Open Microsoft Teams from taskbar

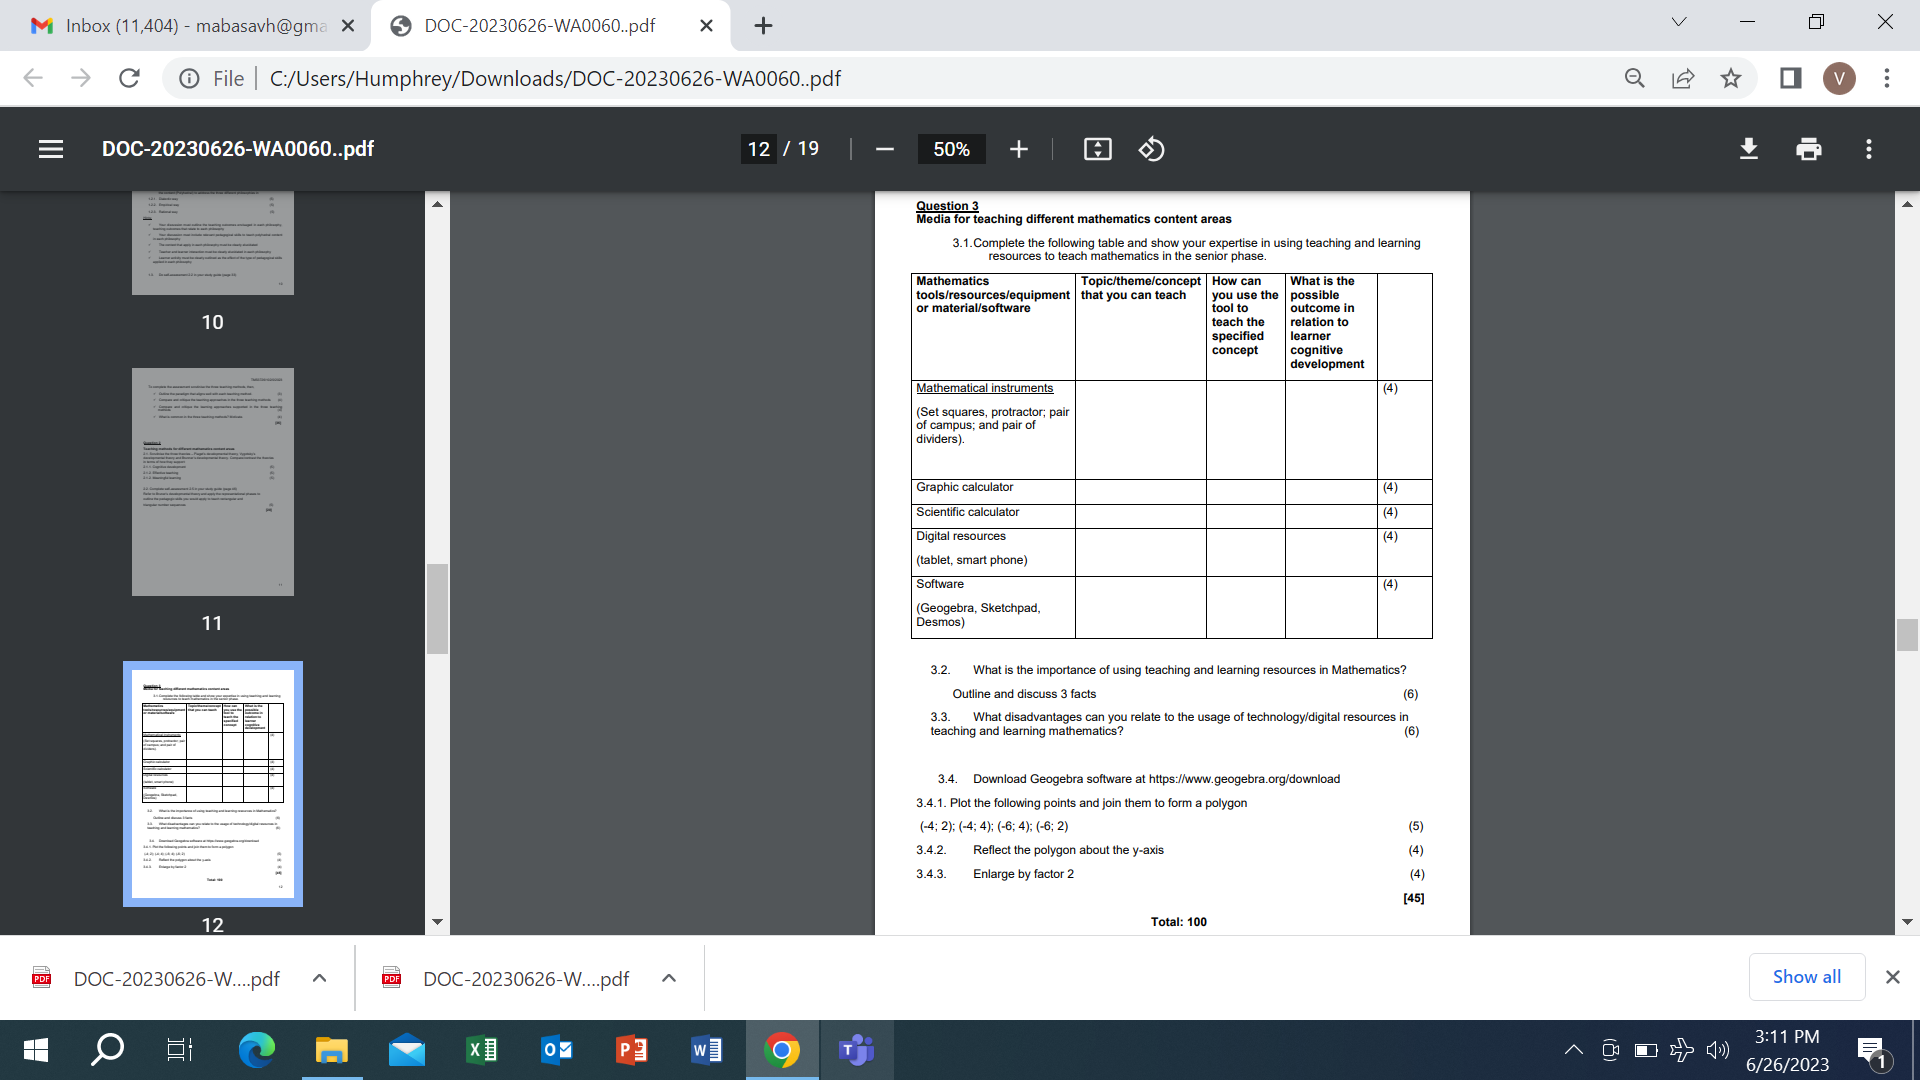click(x=856, y=1050)
